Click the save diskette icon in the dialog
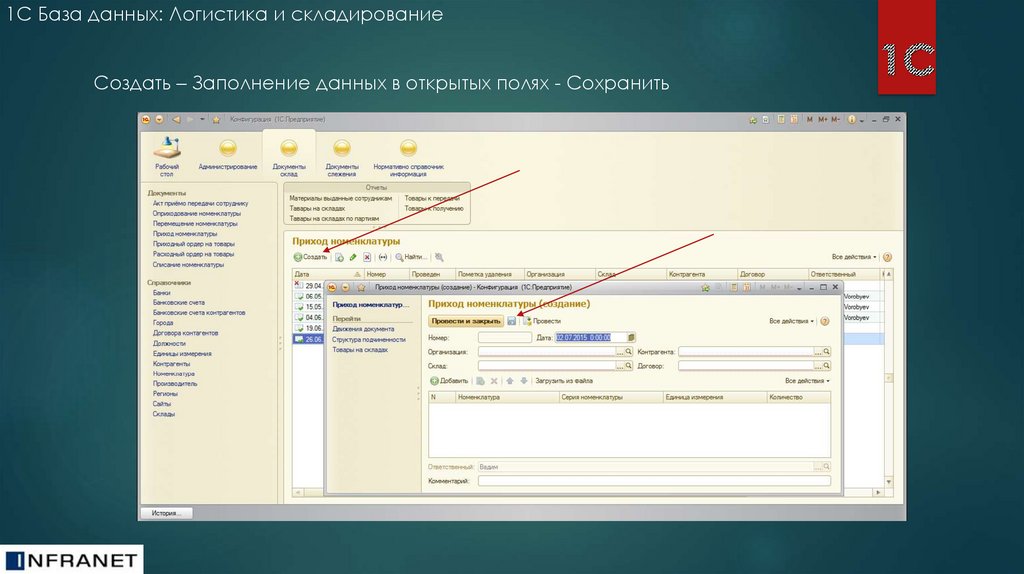Screen dimensions: 1024x574 click(511, 321)
